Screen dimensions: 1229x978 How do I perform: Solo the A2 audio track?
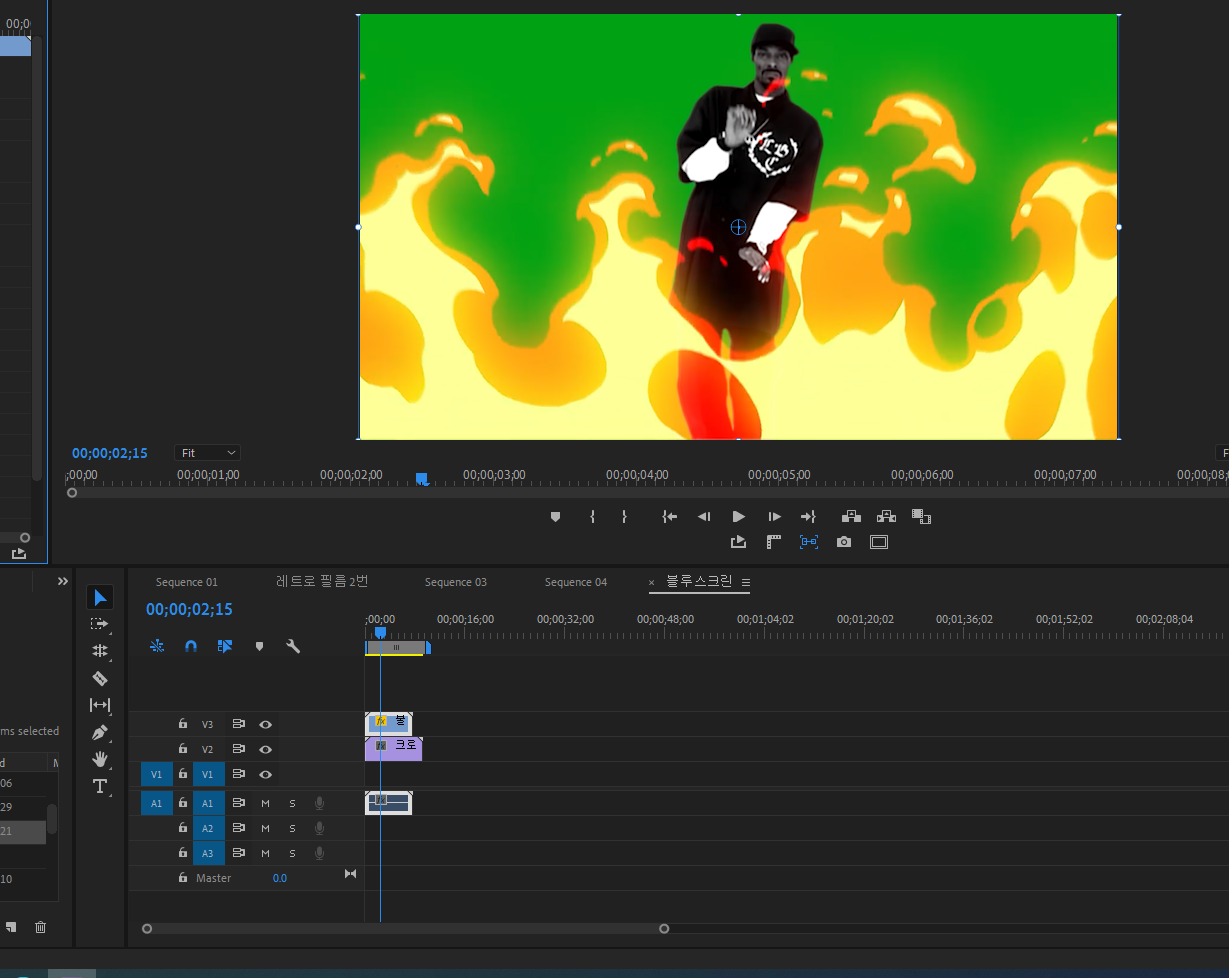click(293, 828)
